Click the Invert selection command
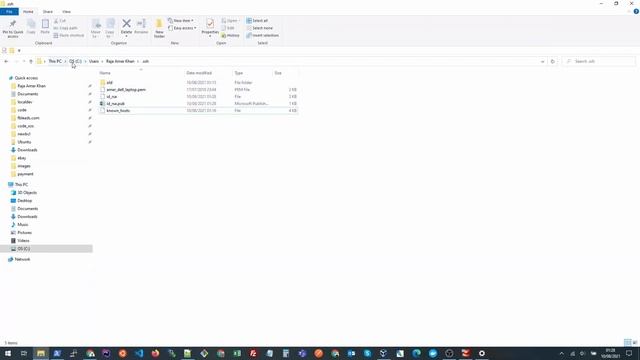The image size is (640, 360). [263, 36]
